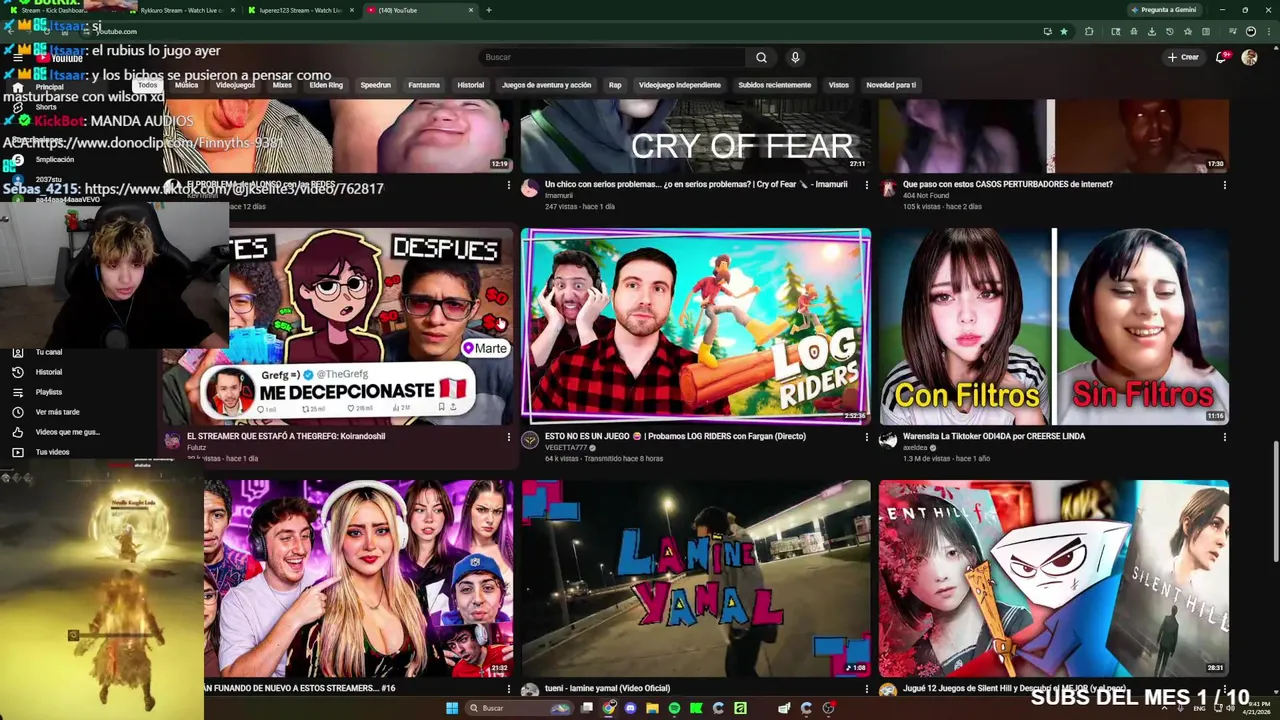This screenshot has width=1280, height=720.
Task: Open options for the LOG RIDERS video
Action: [866, 437]
